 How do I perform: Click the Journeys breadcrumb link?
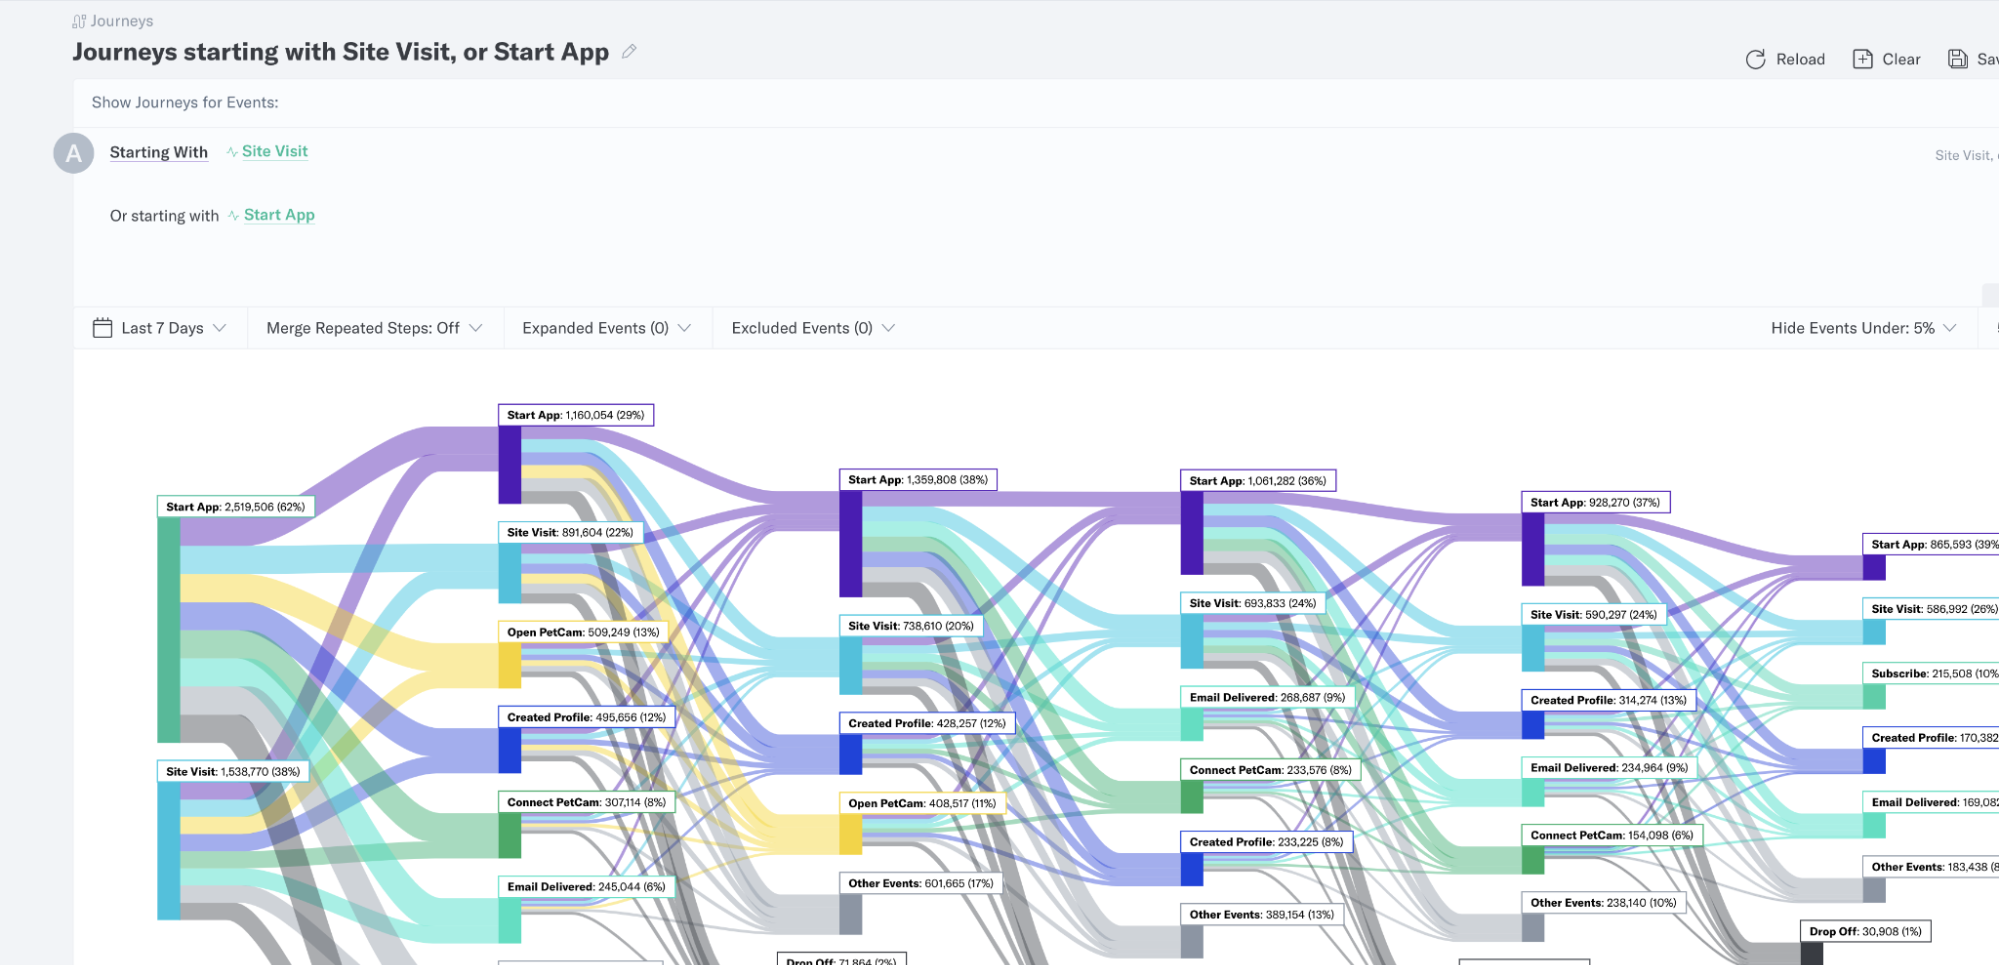point(121,21)
